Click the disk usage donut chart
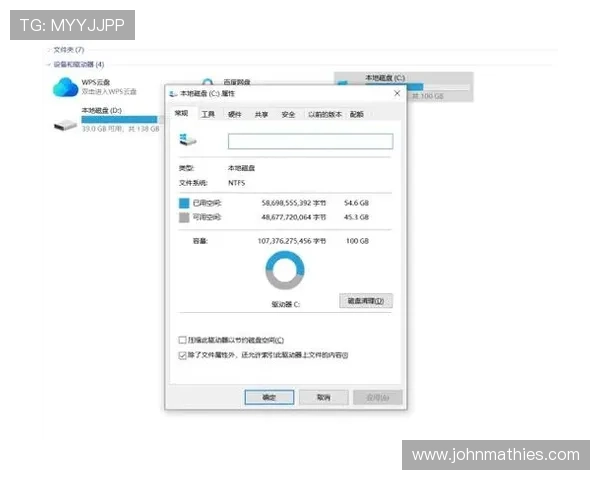This screenshot has height=480, width=600. coord(285,270)
